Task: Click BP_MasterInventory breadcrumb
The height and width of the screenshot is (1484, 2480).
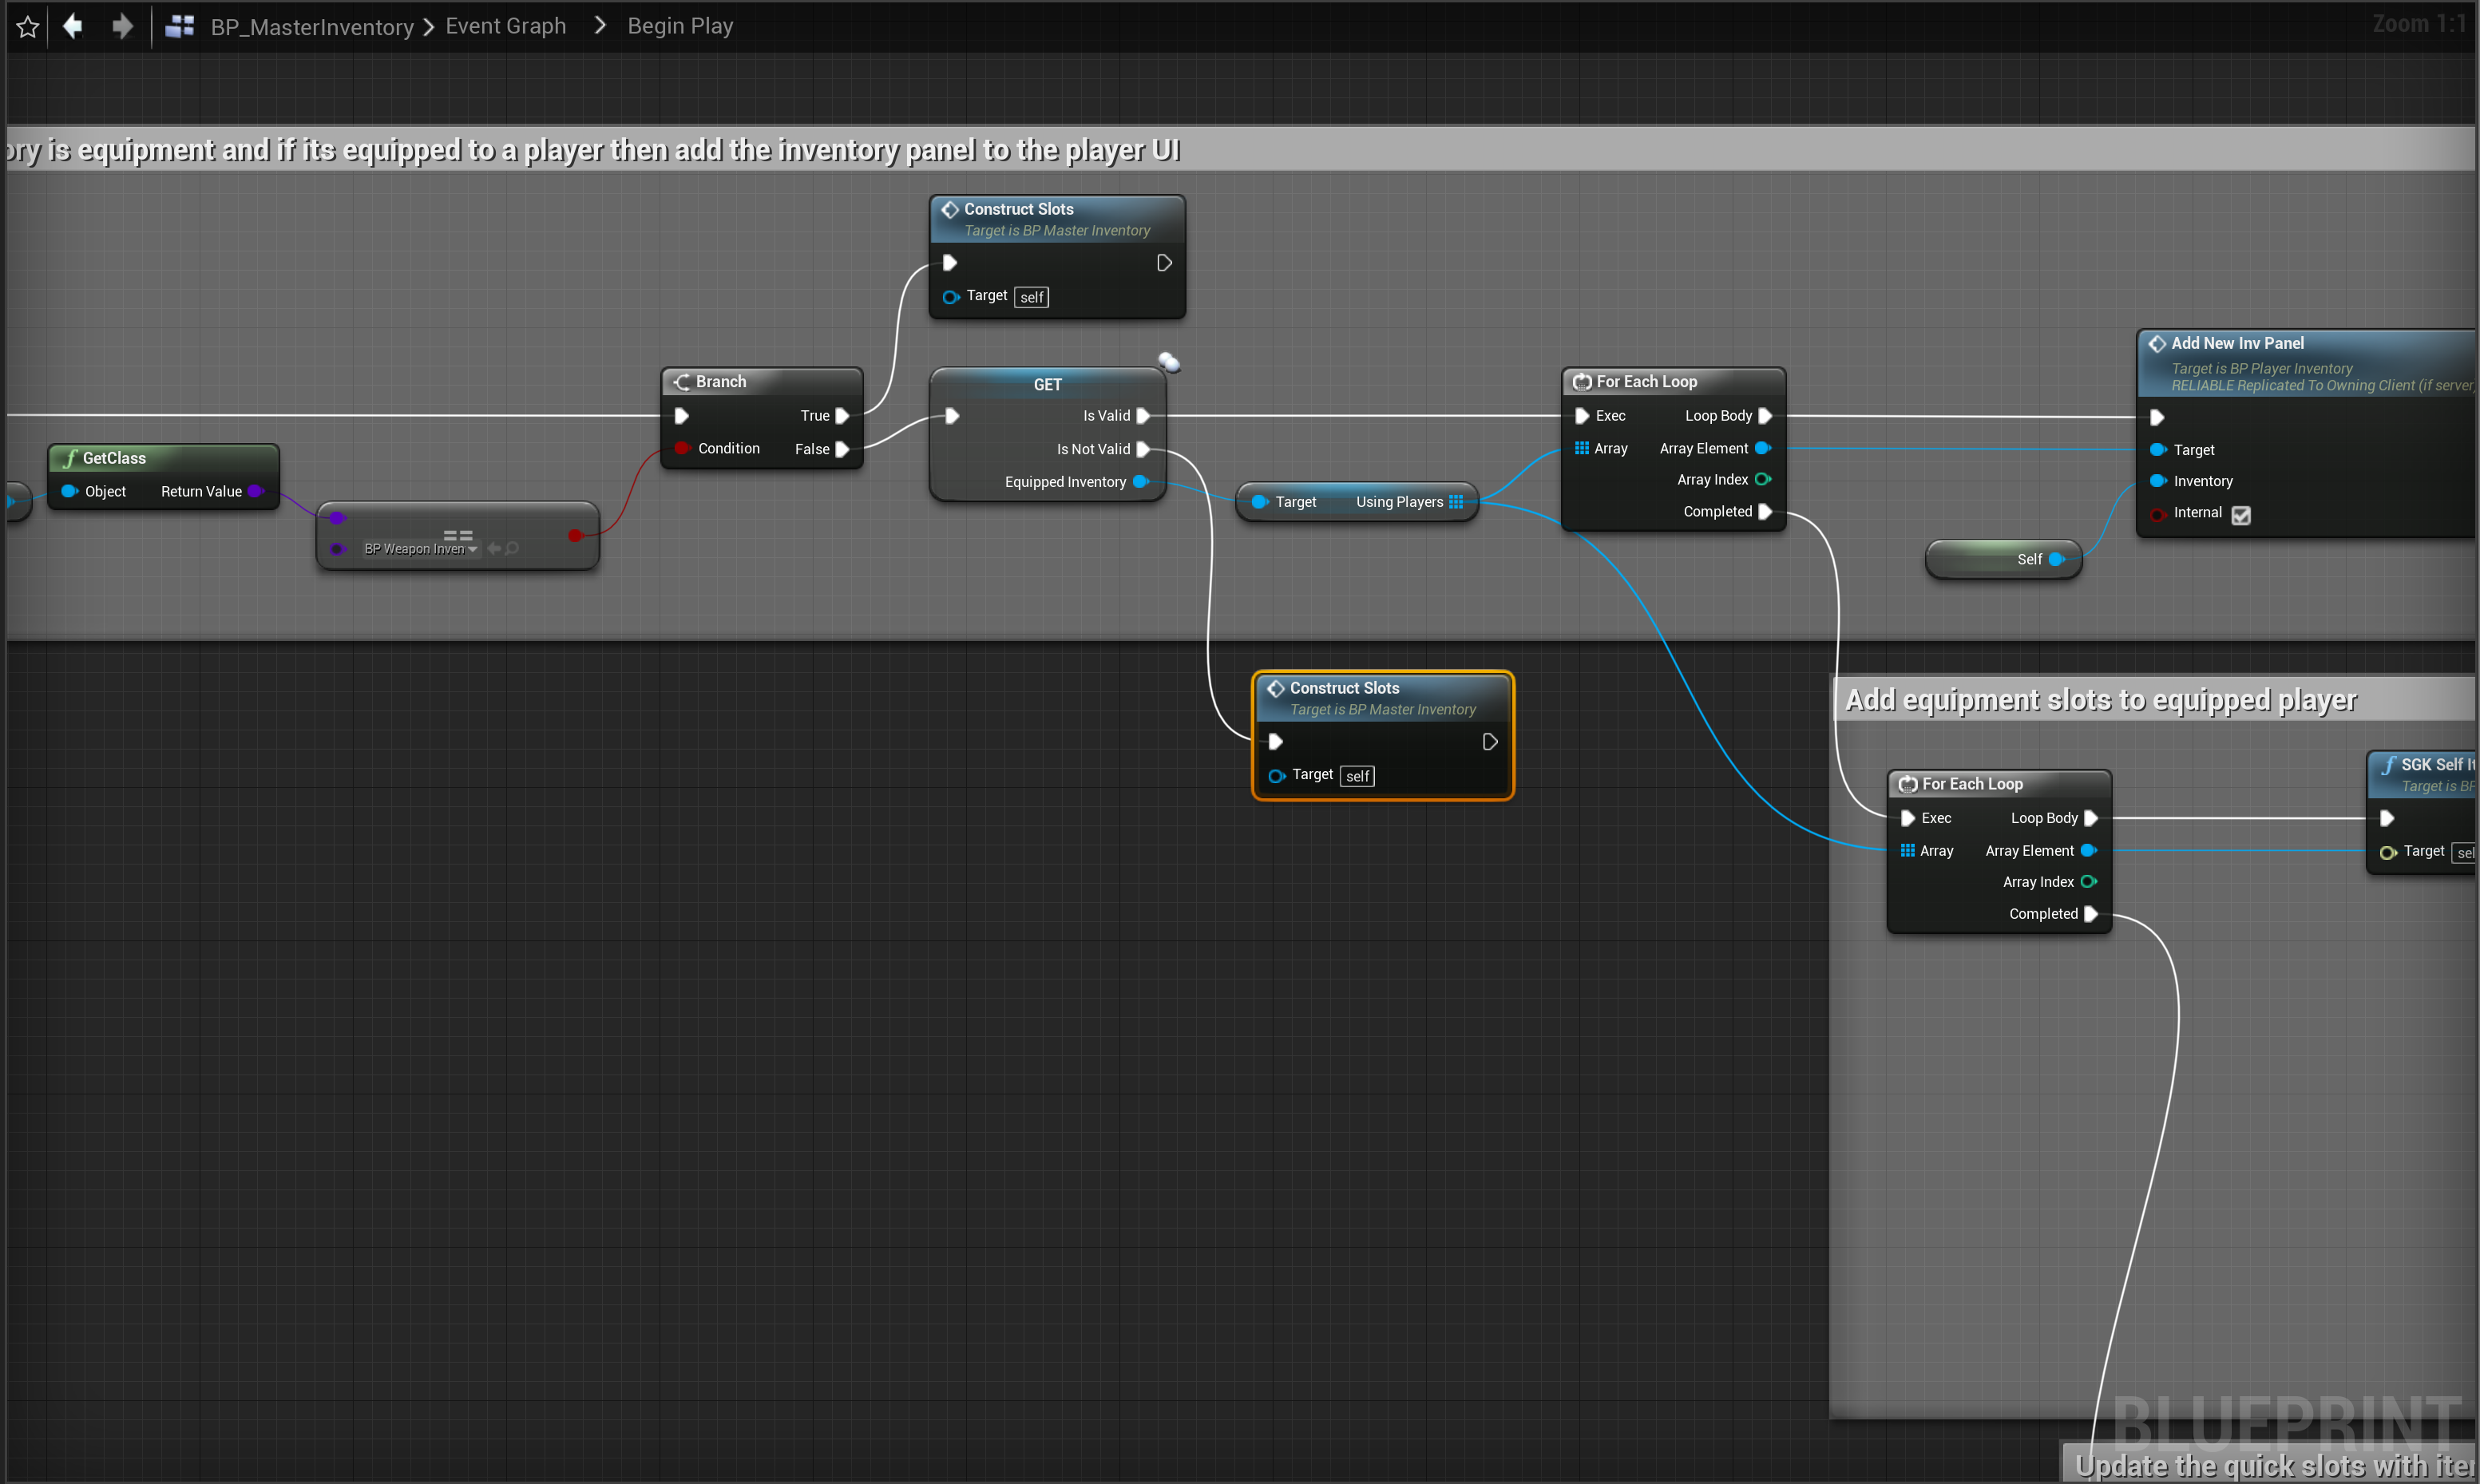Action: coord(311,27)
